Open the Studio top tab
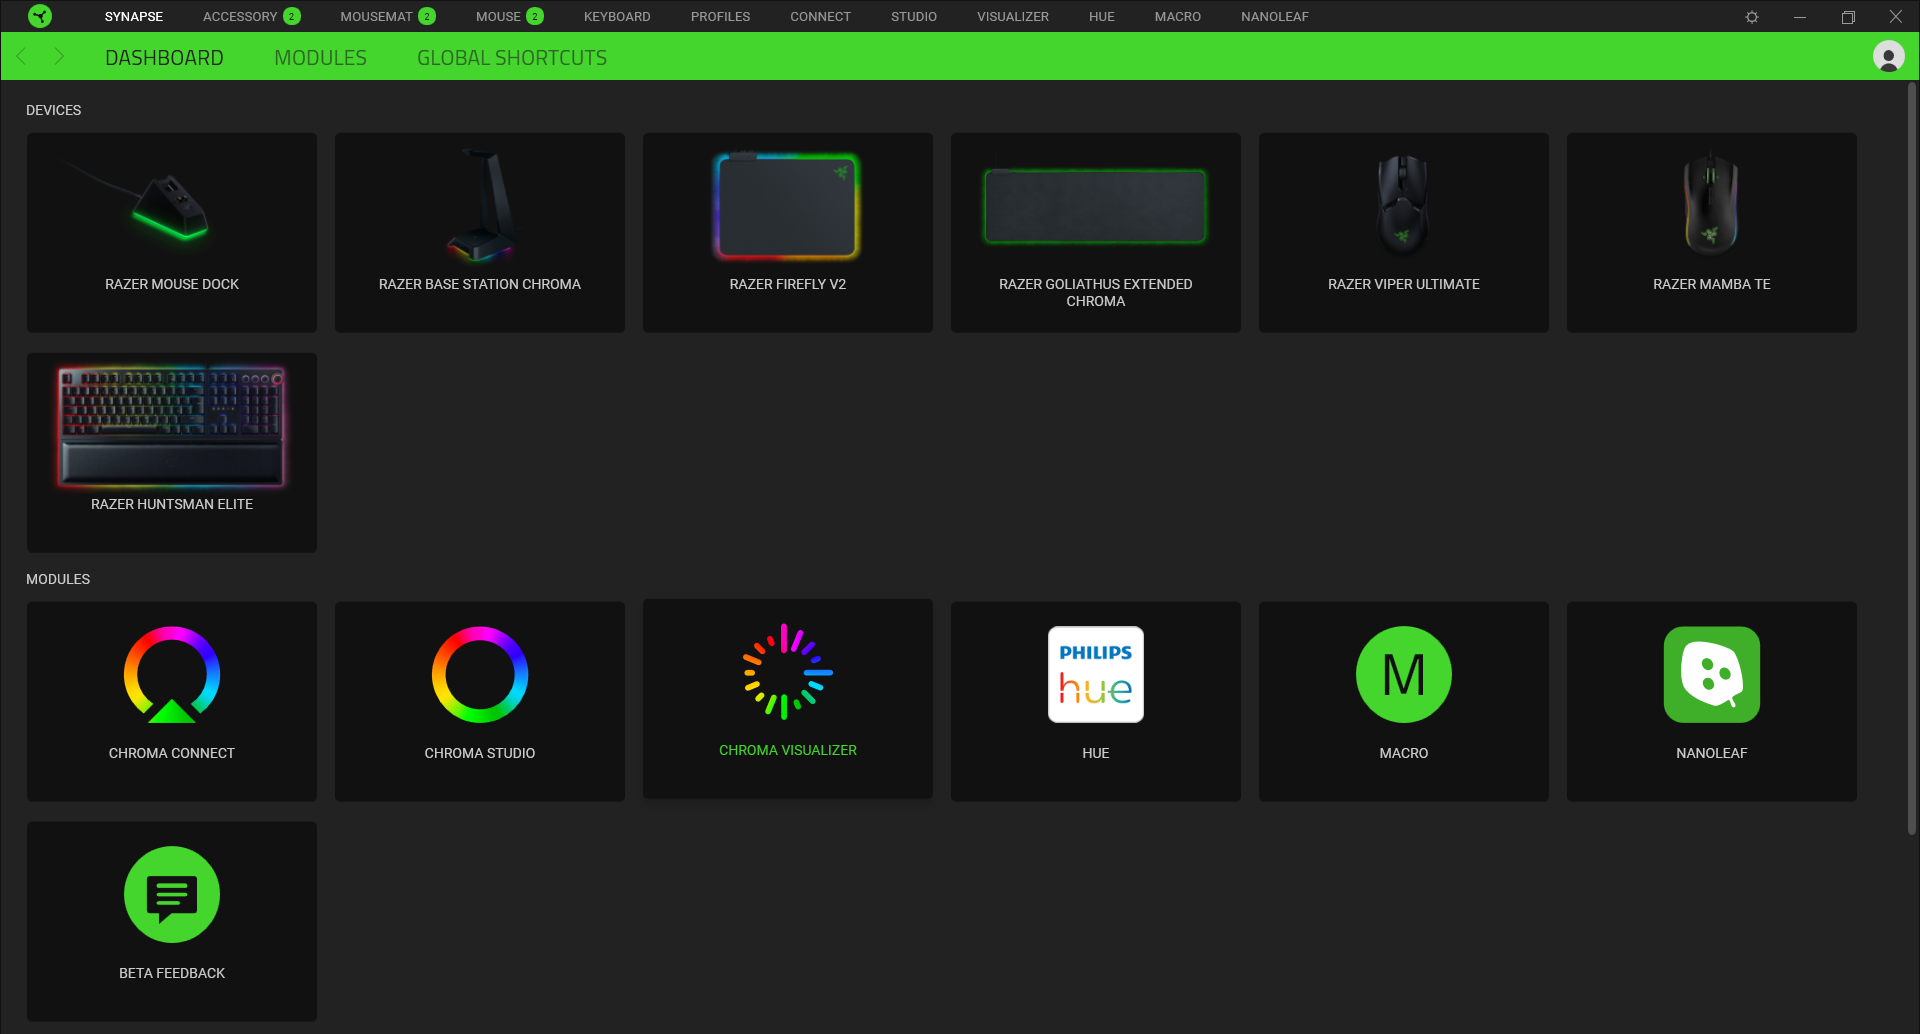 click(914, 17)
